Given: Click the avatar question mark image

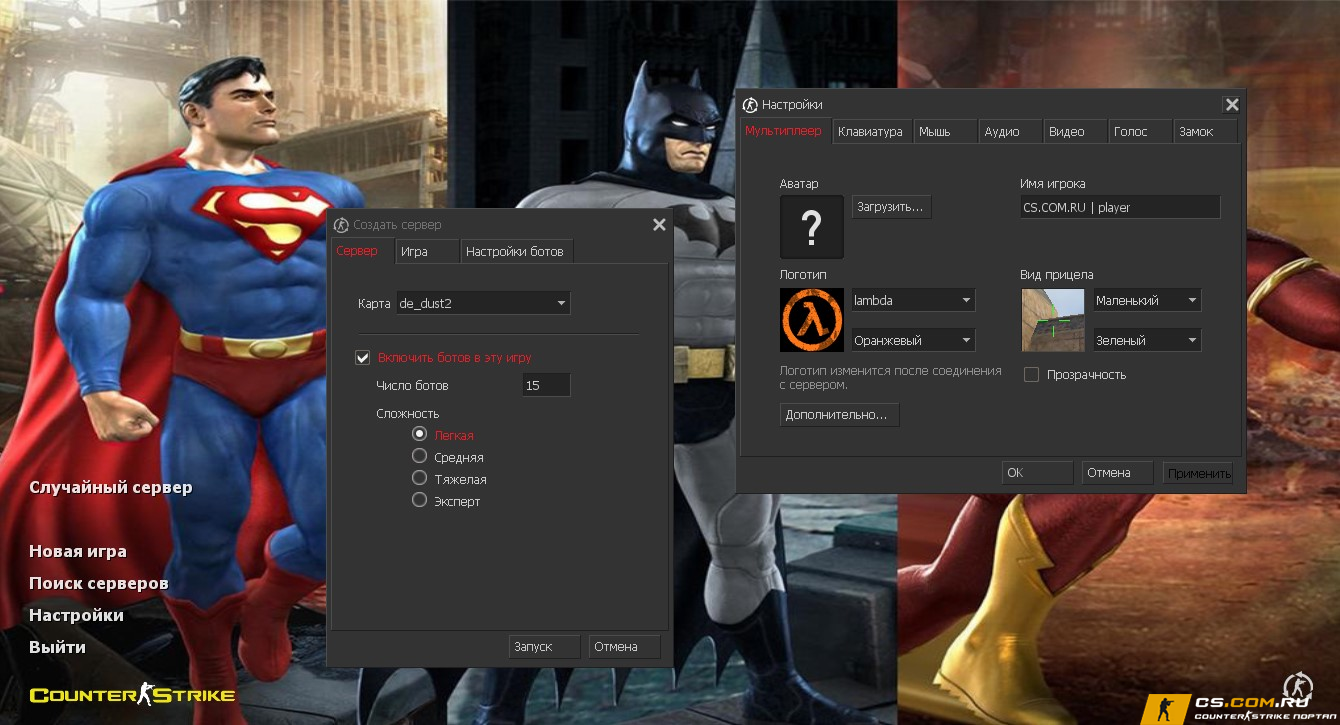Looking at the screenshot, I should tap(812, 227).
